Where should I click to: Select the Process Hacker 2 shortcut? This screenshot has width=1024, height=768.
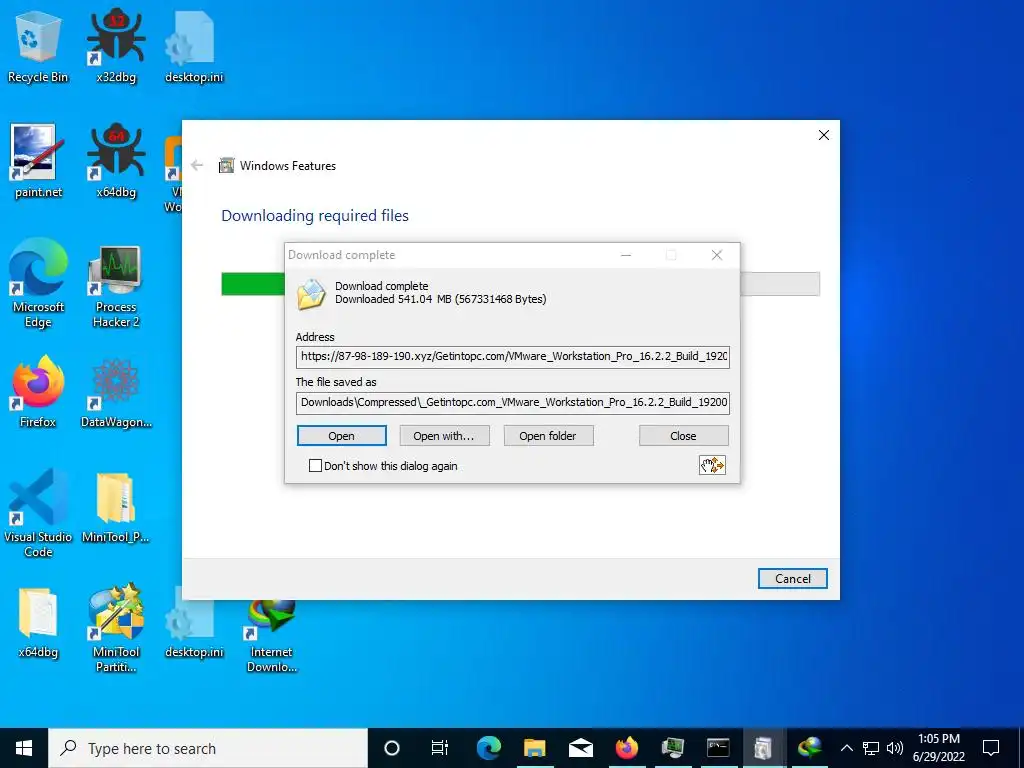click(x=116, y=286)
